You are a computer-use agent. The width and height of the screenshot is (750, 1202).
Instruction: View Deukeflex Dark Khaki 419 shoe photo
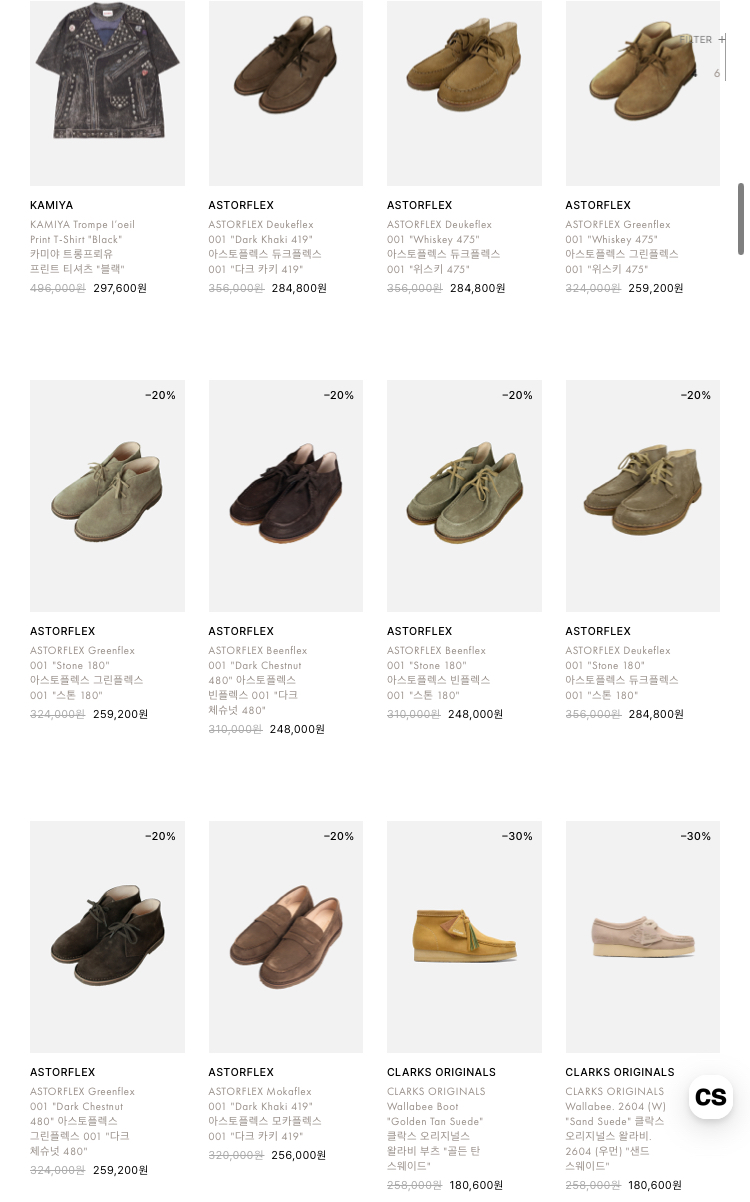(286, 93)
